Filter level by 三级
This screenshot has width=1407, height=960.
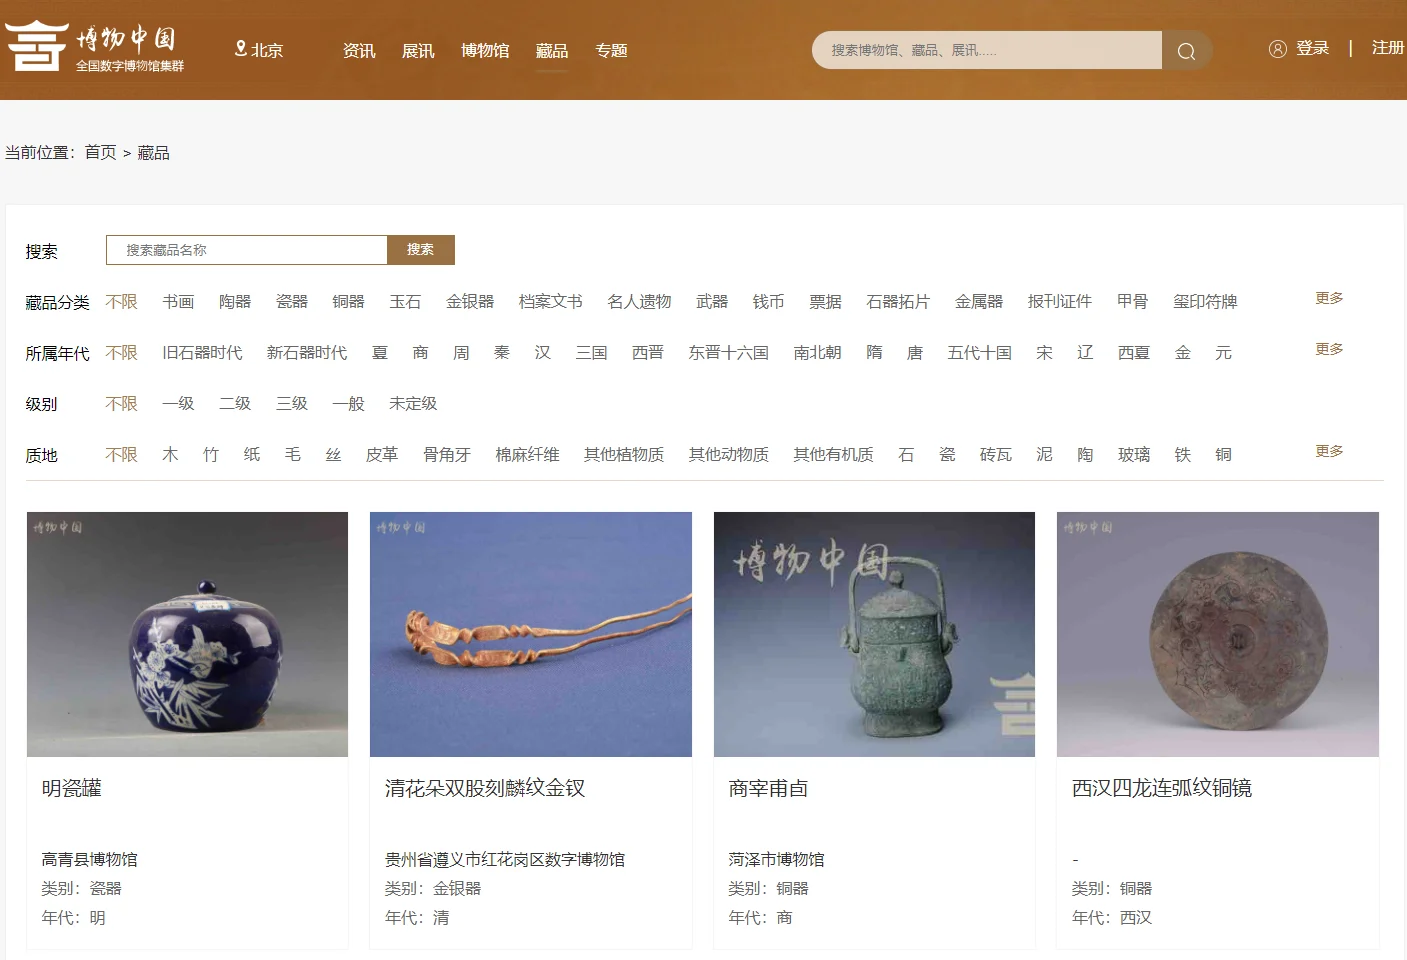[x=292, y=403]
